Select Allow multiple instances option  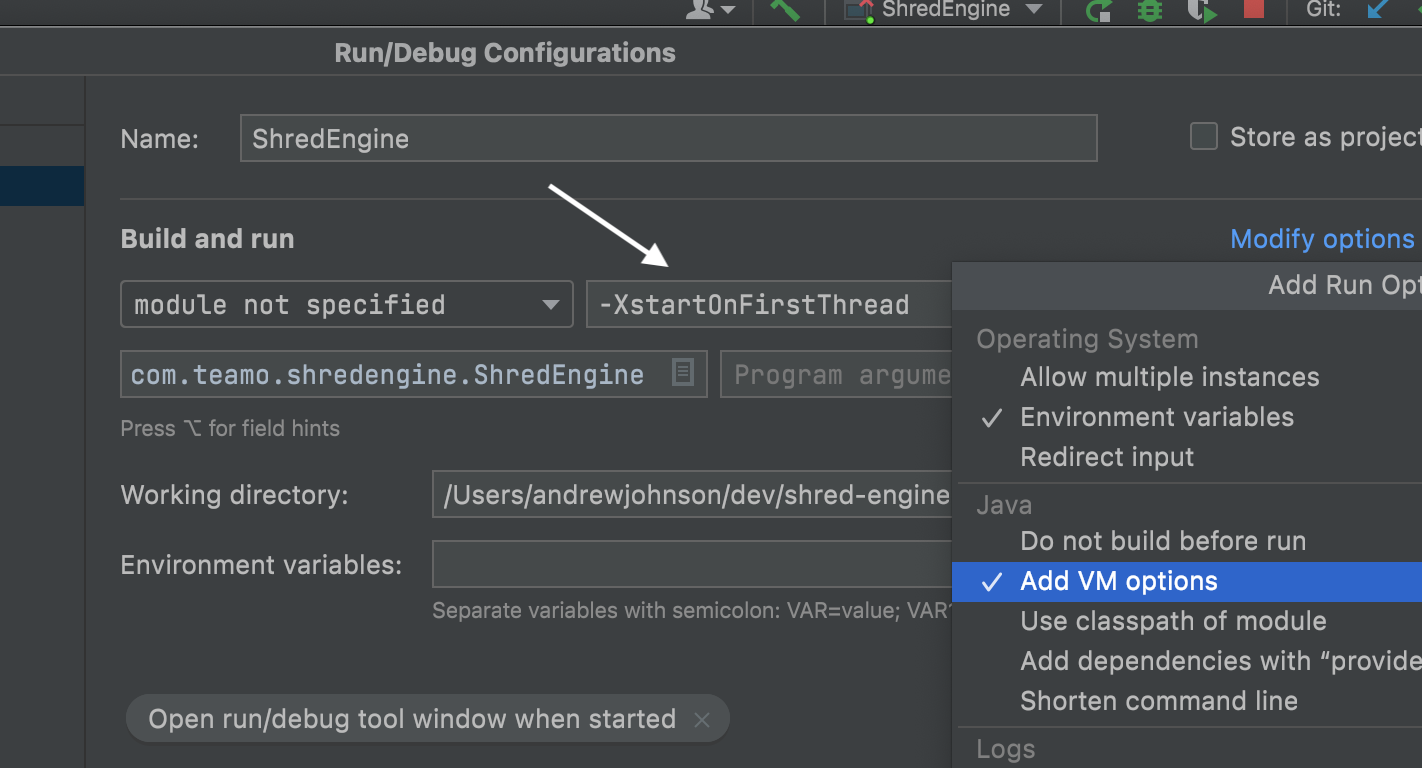tap(1189, 377)
